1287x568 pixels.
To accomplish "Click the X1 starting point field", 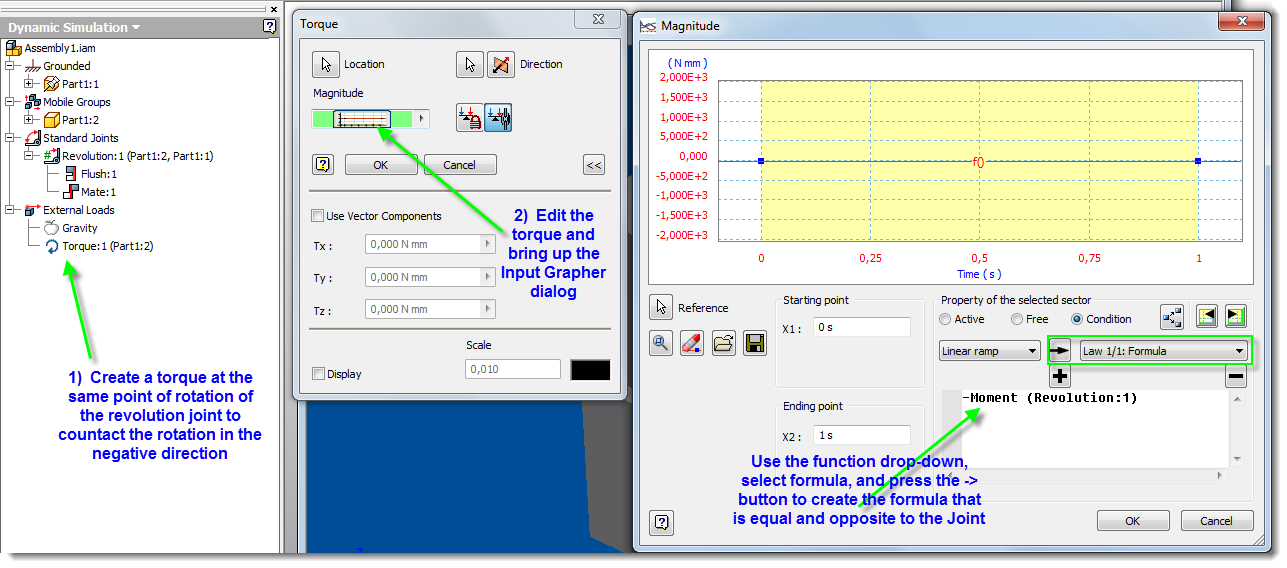I will [x=861, y=328].
